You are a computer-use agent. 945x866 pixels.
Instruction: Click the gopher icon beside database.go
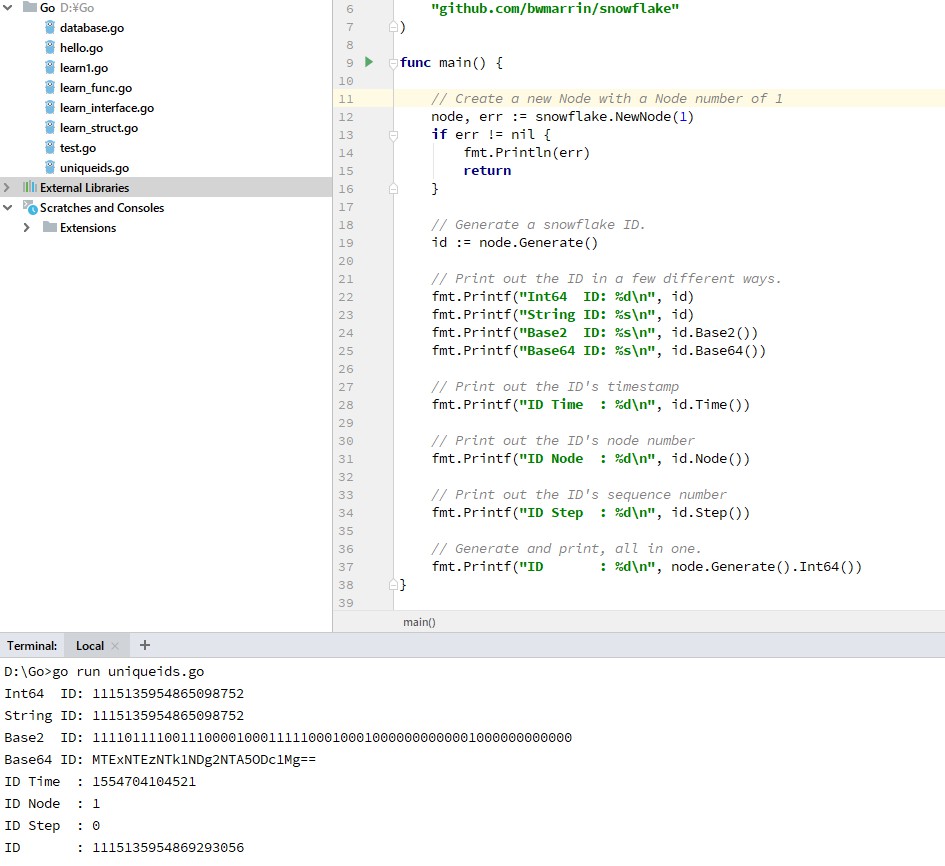(50, 27)
